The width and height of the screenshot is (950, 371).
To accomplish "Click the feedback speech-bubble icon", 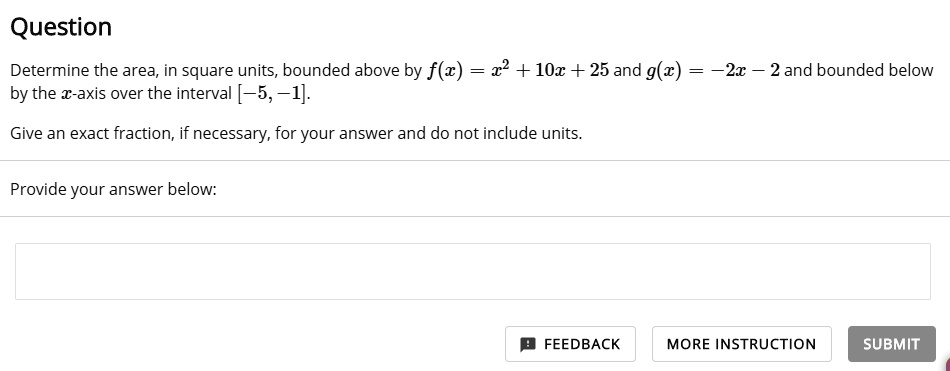I will (528, 344).
